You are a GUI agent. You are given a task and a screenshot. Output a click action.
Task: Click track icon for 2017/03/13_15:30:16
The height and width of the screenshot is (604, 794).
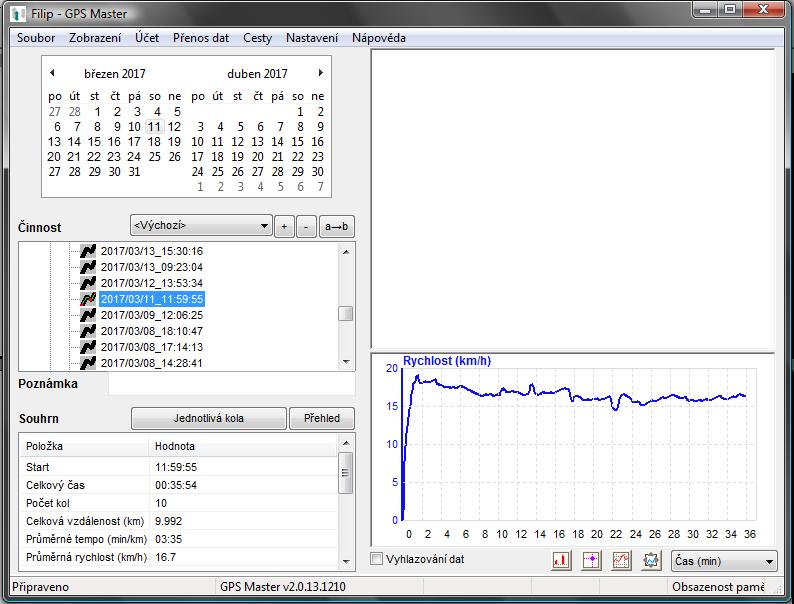point(88,251)
